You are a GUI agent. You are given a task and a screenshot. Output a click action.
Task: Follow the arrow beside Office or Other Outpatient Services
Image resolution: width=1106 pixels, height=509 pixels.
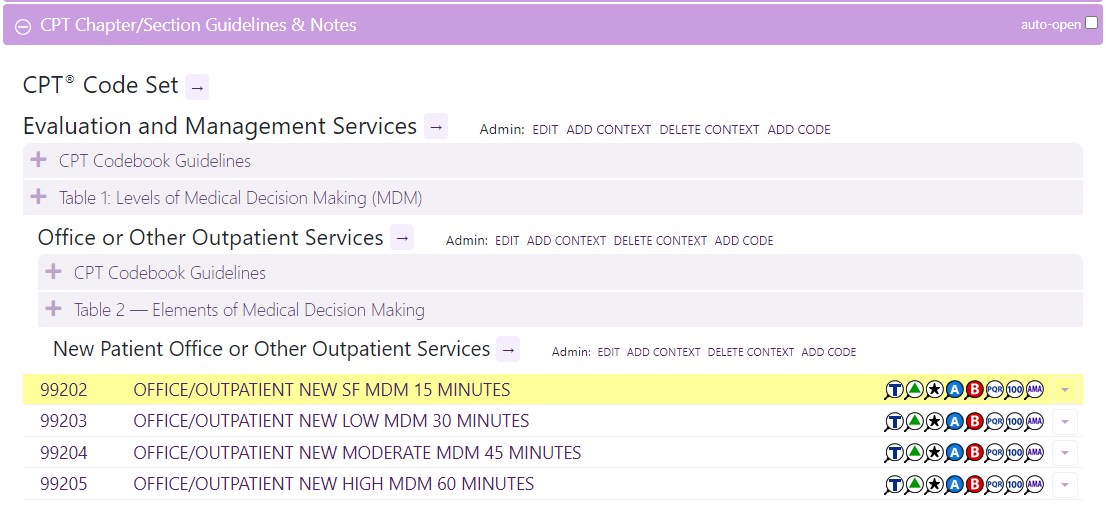(x=402, y=238)
